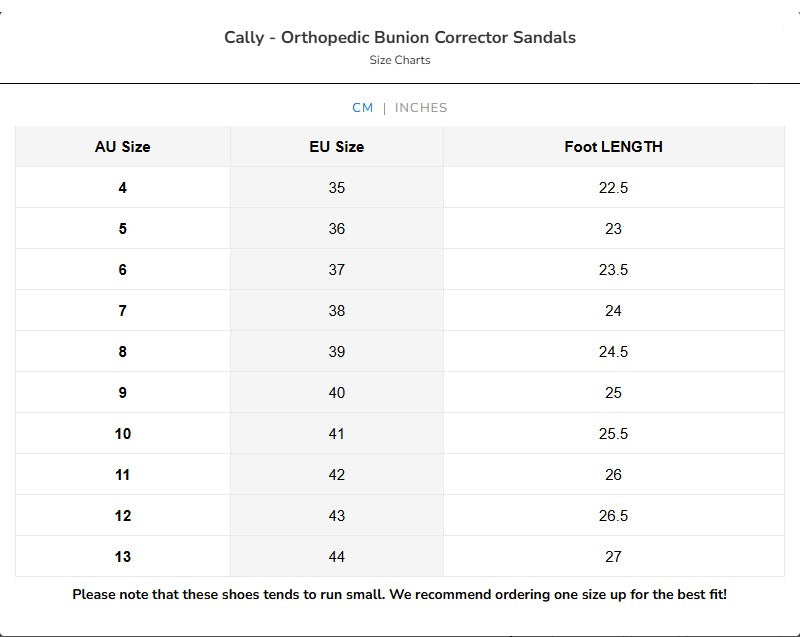Click foot length value 26
808x637 pixels.
(x=613, y=476)
